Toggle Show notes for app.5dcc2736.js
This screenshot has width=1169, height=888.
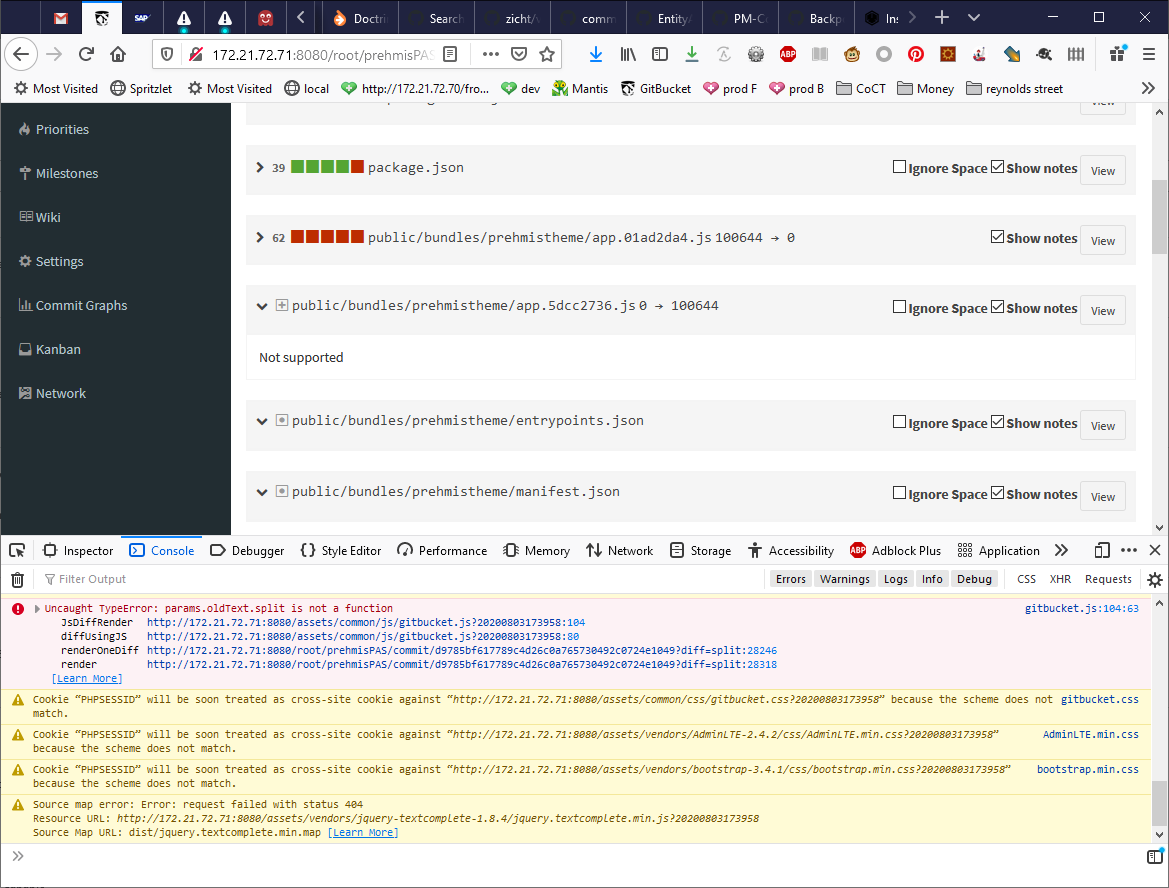(997, 307)
